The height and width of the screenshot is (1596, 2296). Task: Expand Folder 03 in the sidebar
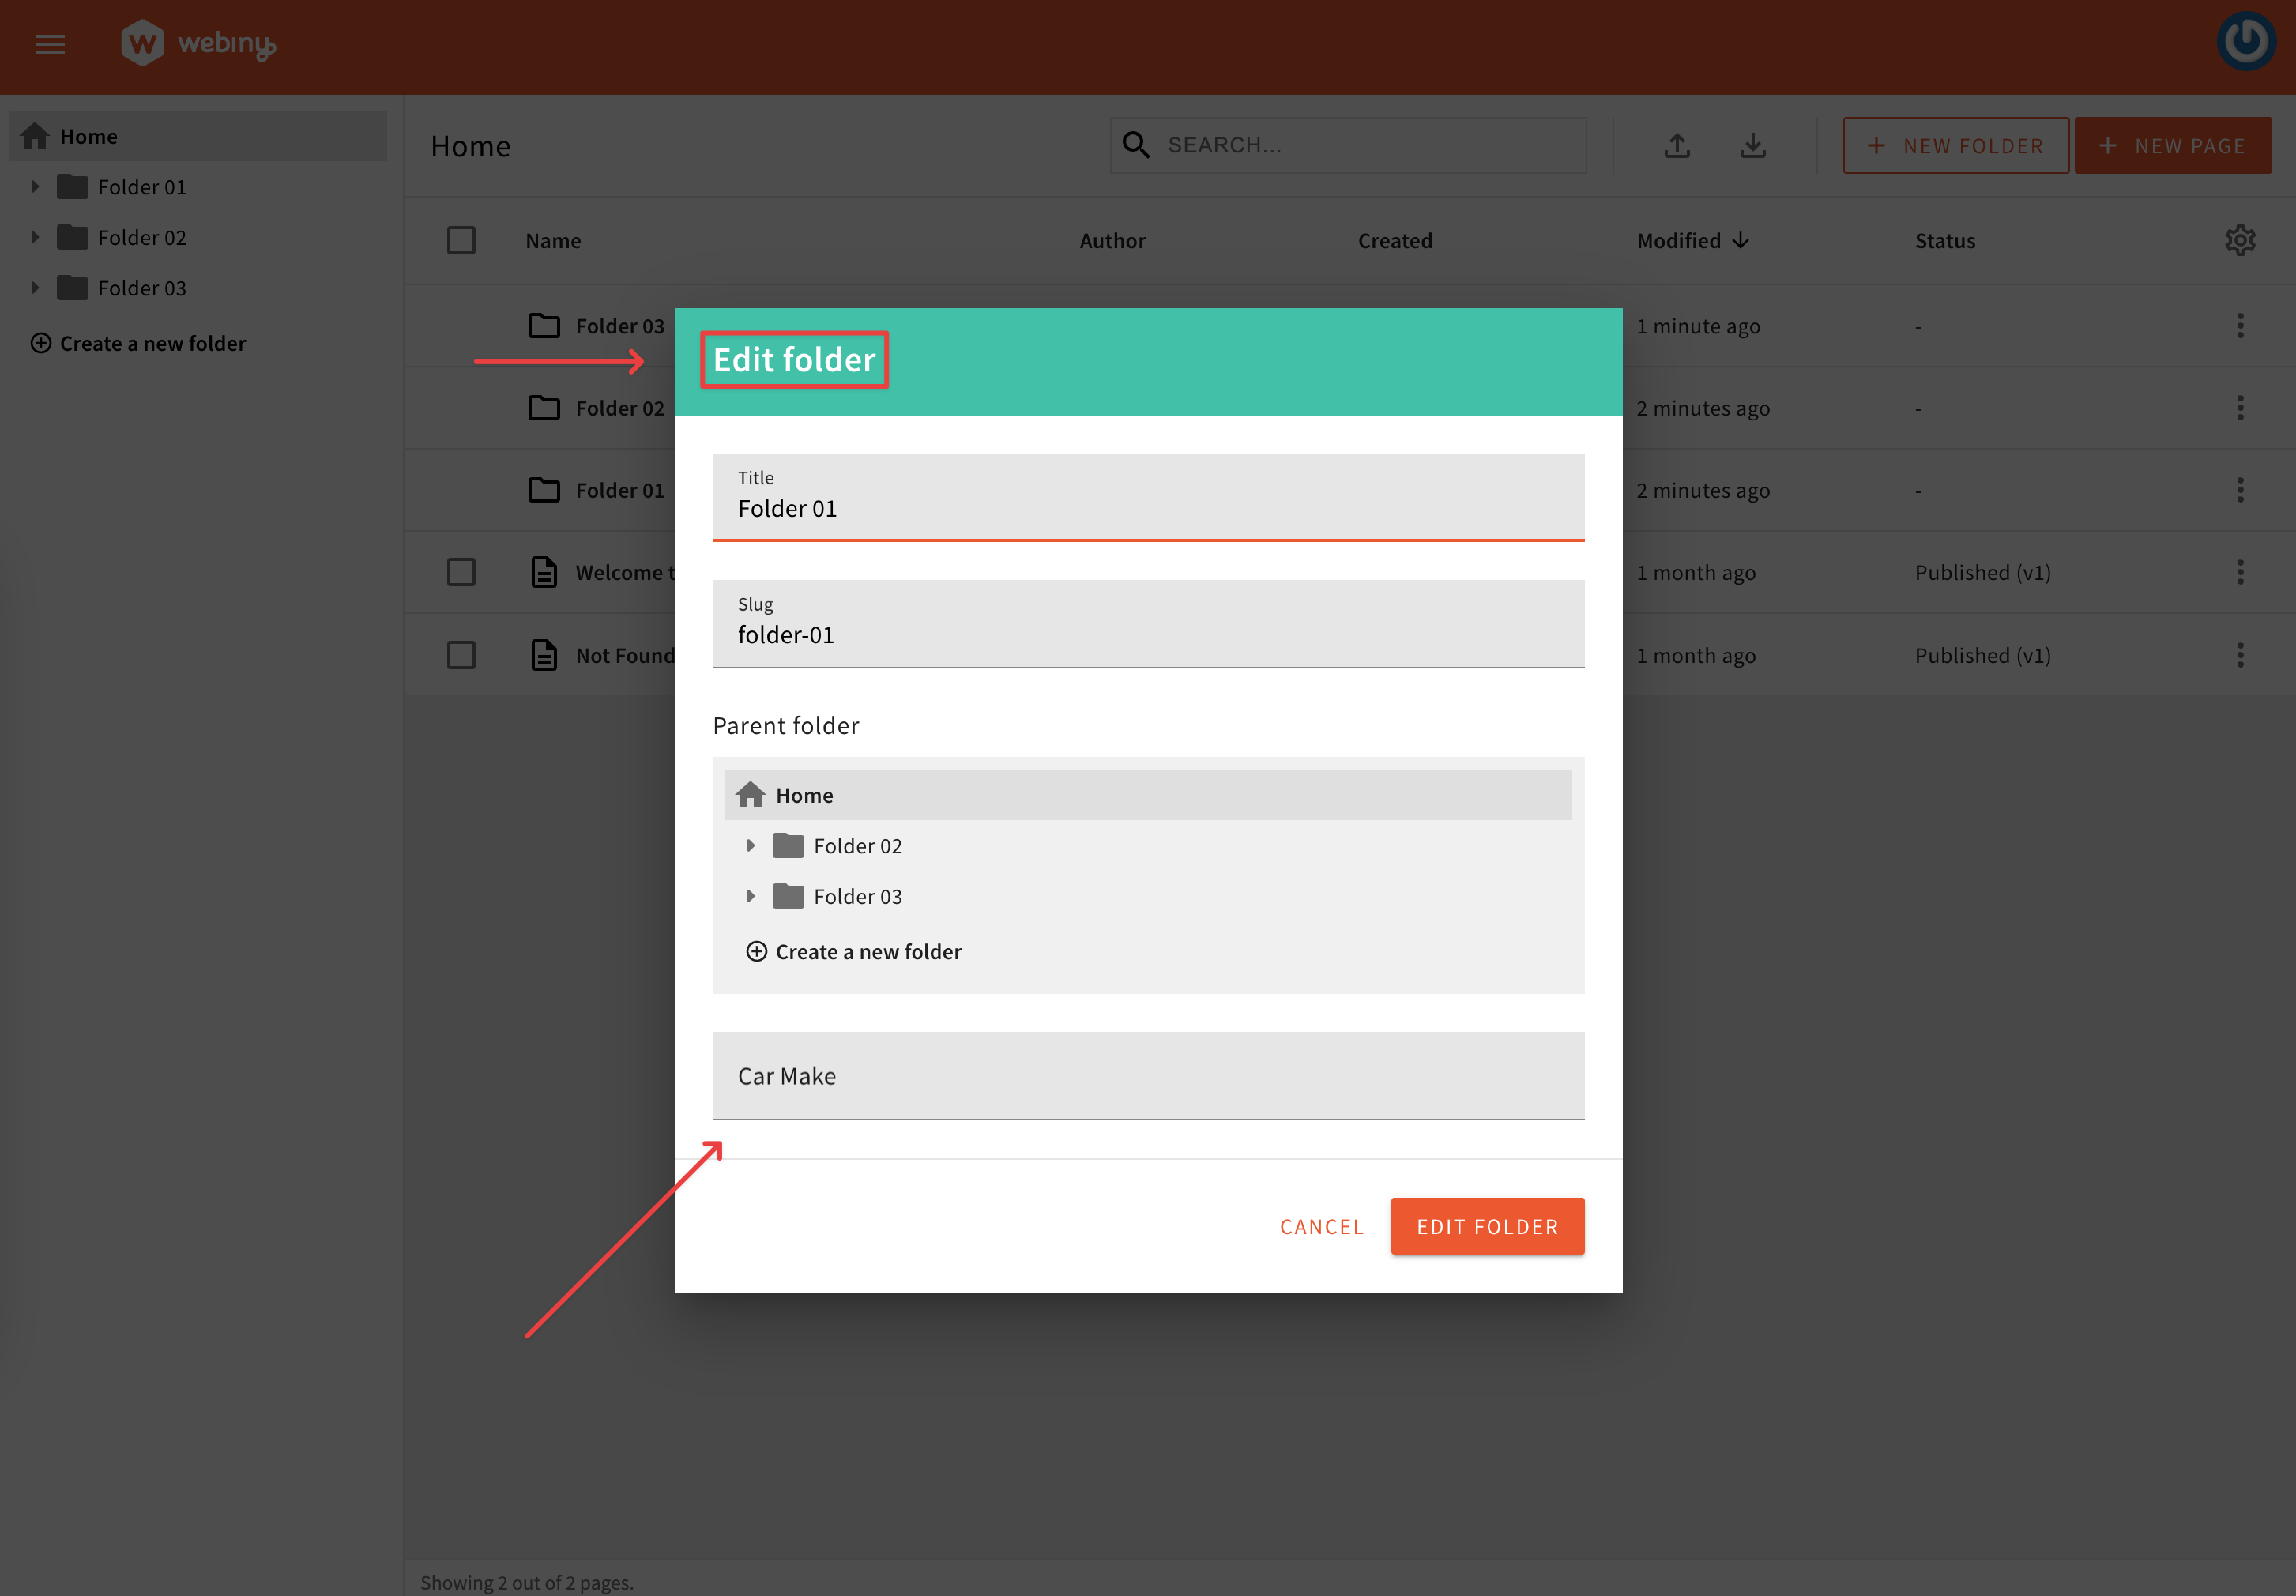[35, 287]
